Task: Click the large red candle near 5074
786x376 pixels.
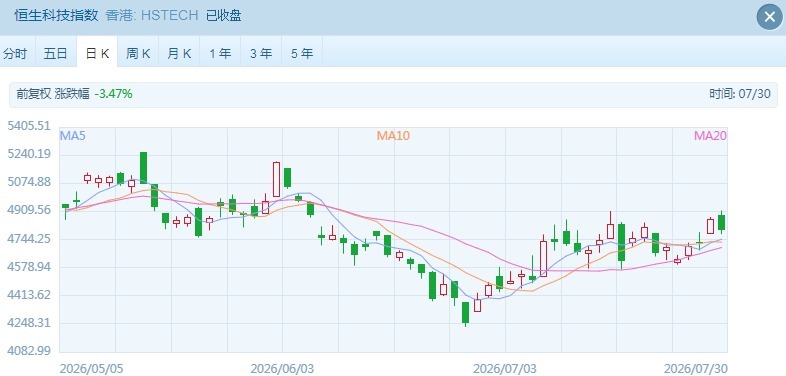Action: pyautogui.click(x=276, y=179)
